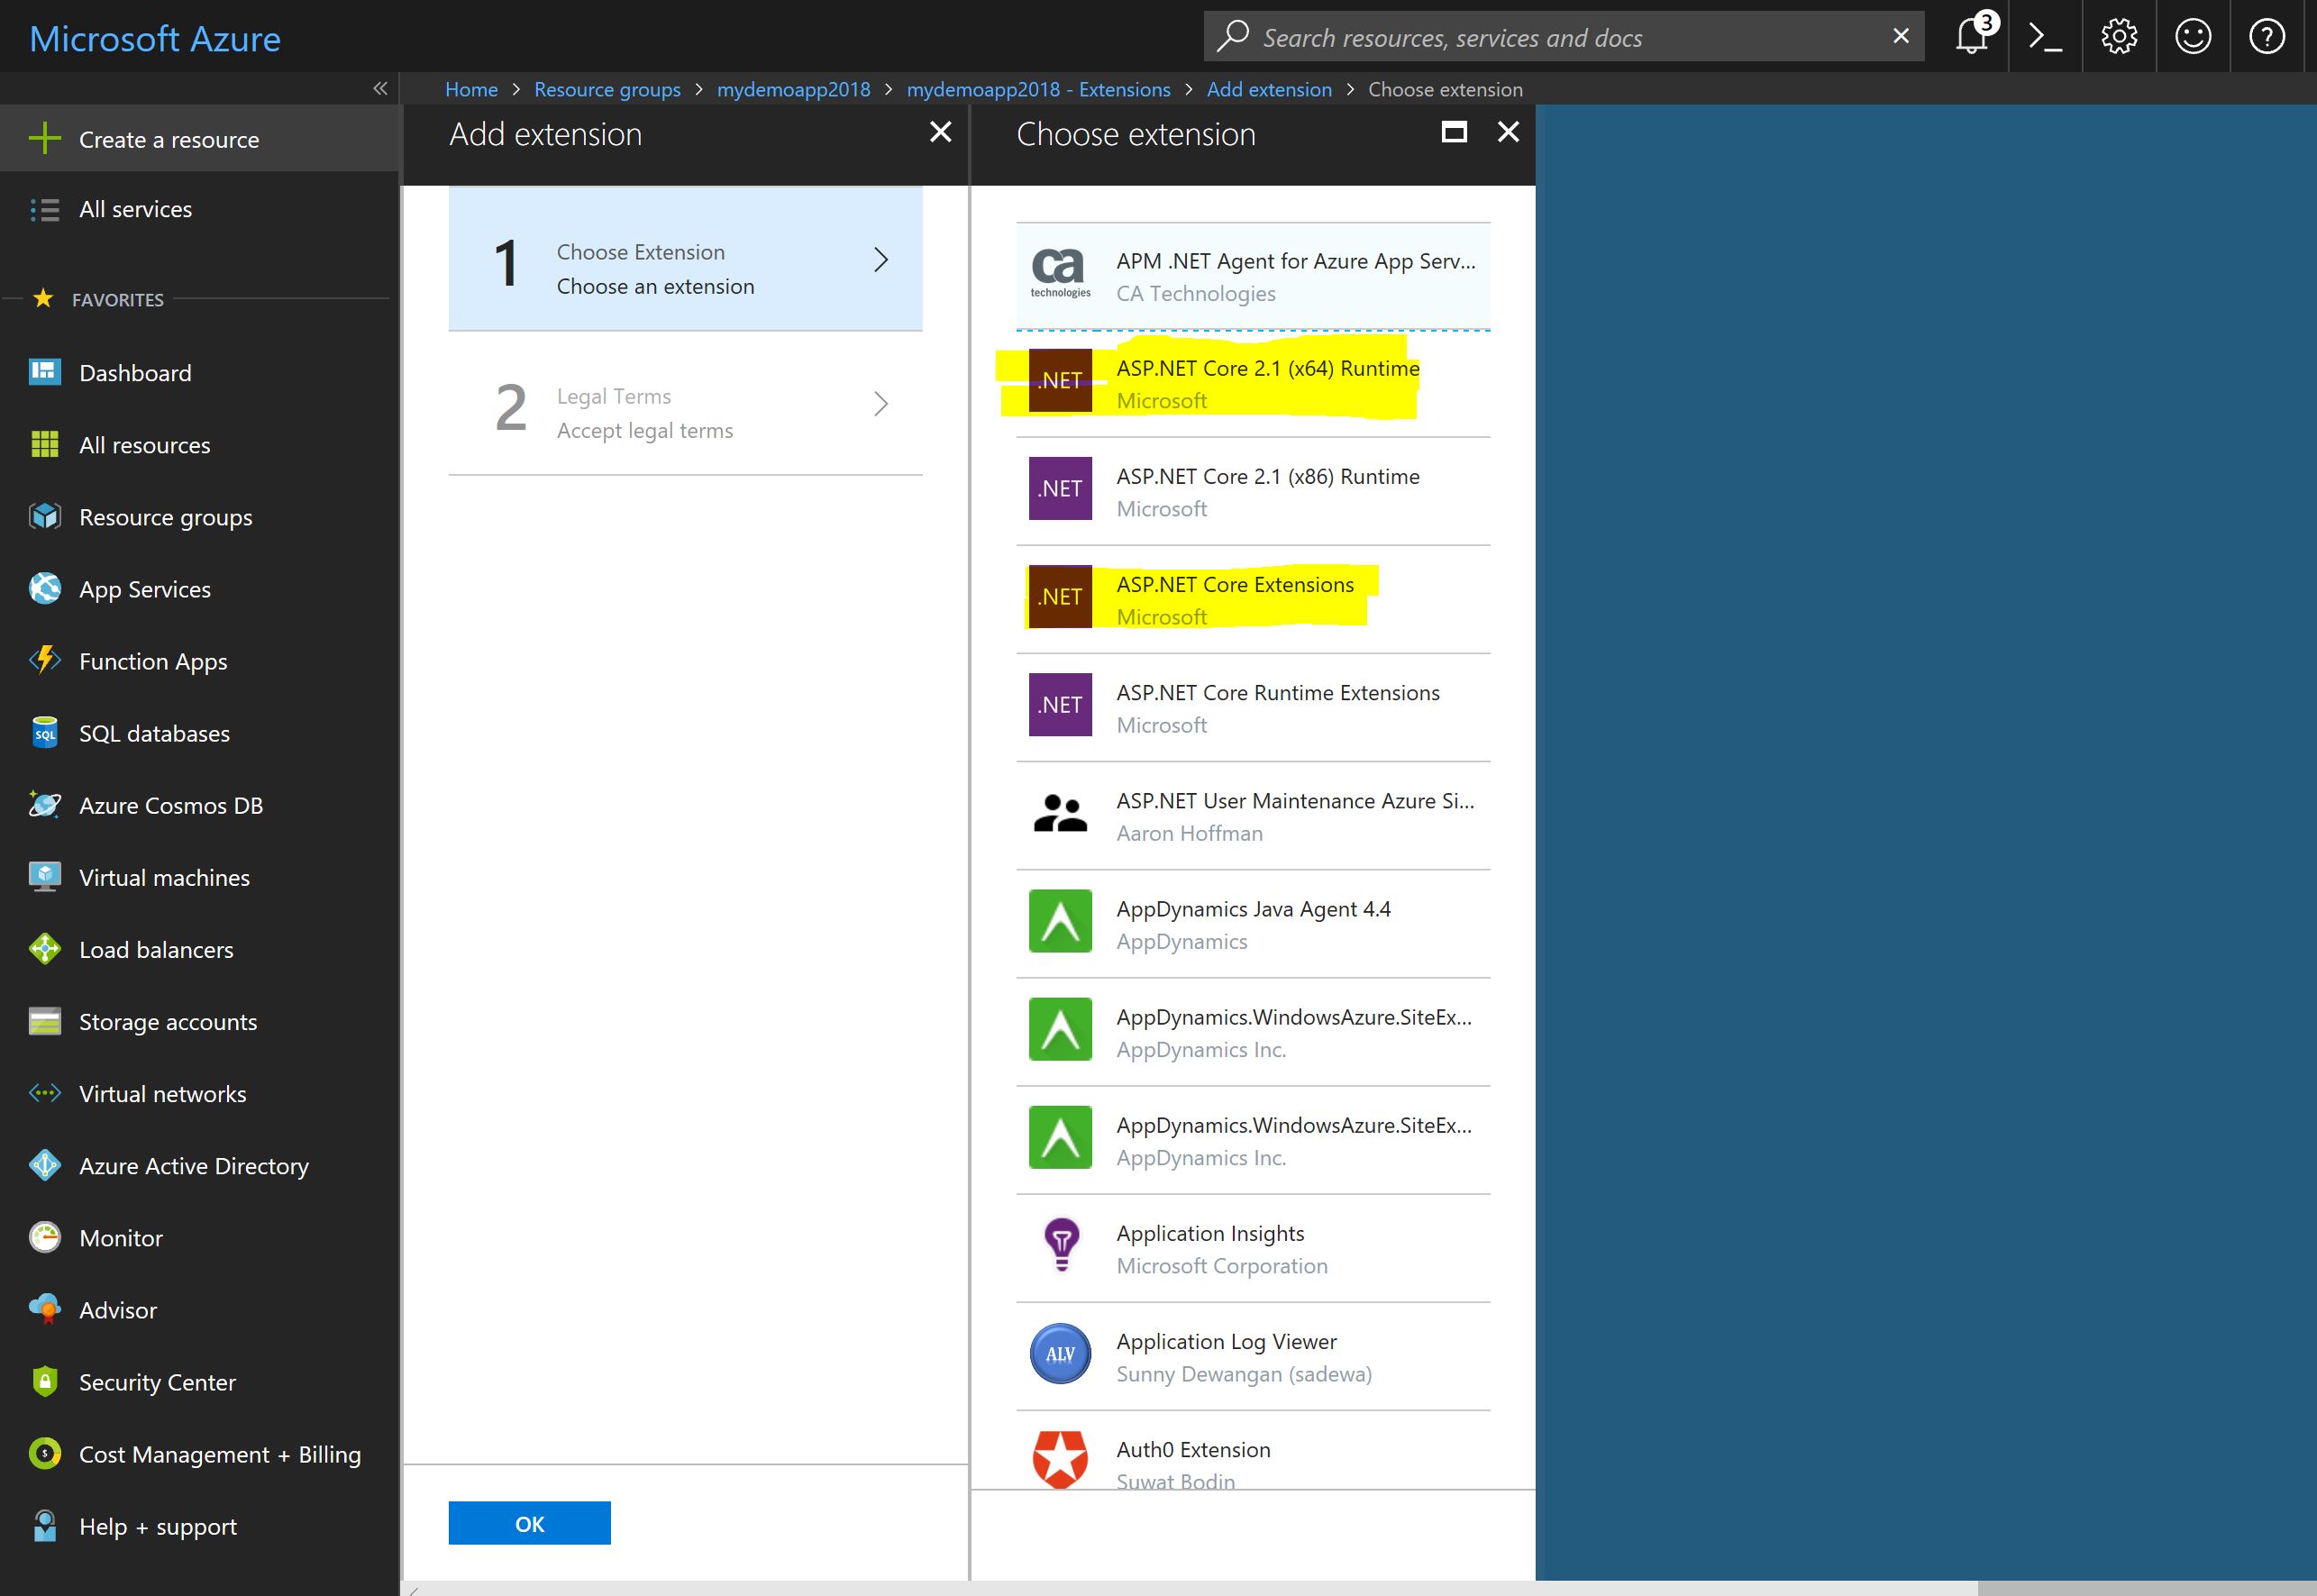This screenshot has width=2317, height=1596.
Task: Collapse the left sidebar with double chevron
Action: tap(380, 88)
